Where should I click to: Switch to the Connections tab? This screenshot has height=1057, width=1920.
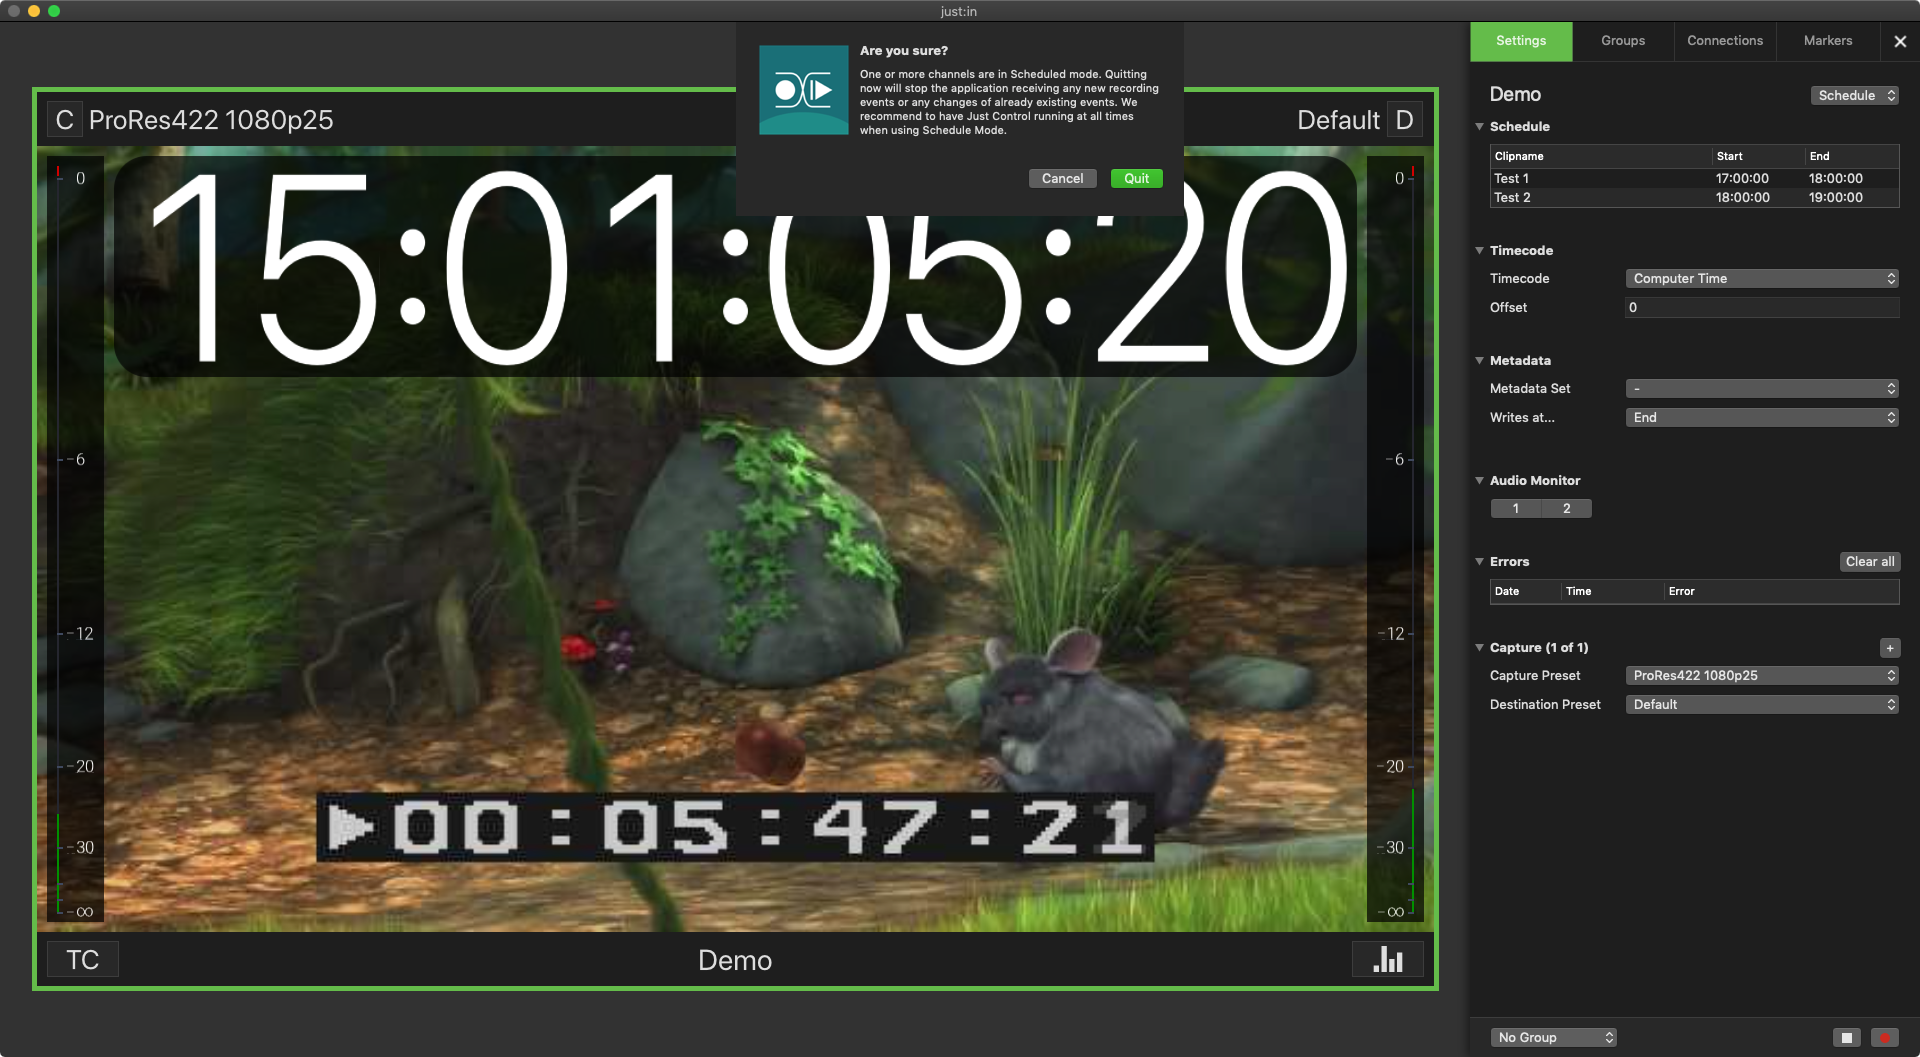(1725, 41)
